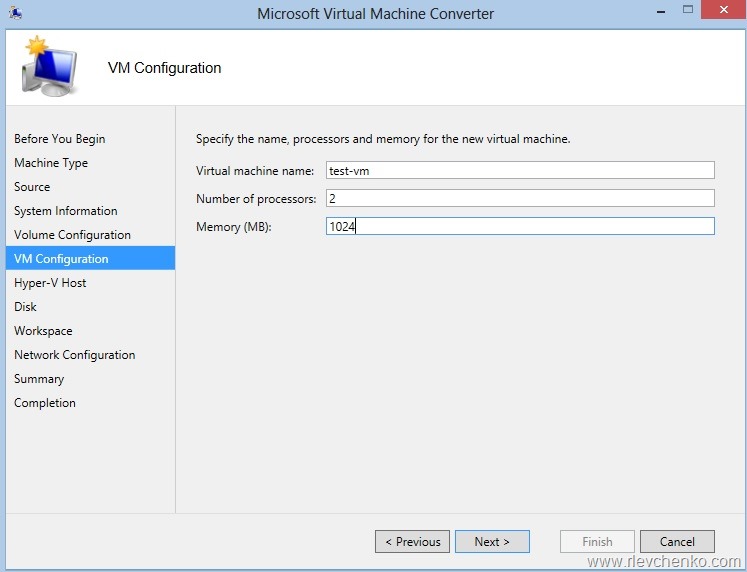This screenshot has height=572, width=747.
Task: Go to Before You Begin step
Action: pos(59,139)
